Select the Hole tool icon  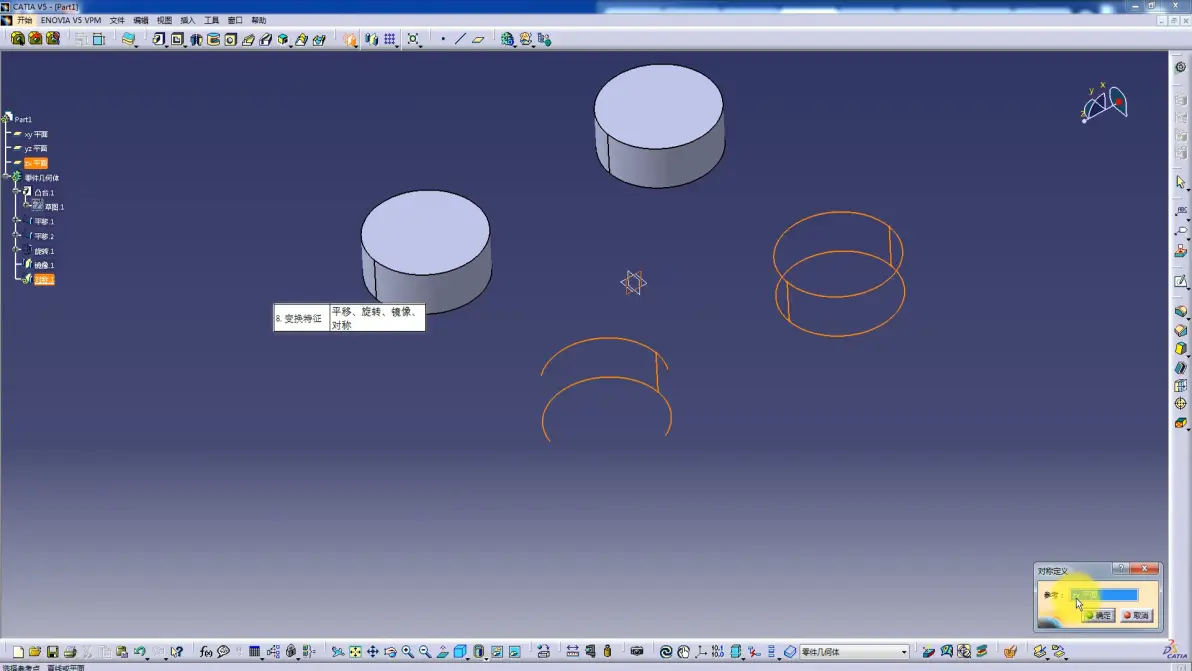231,39
